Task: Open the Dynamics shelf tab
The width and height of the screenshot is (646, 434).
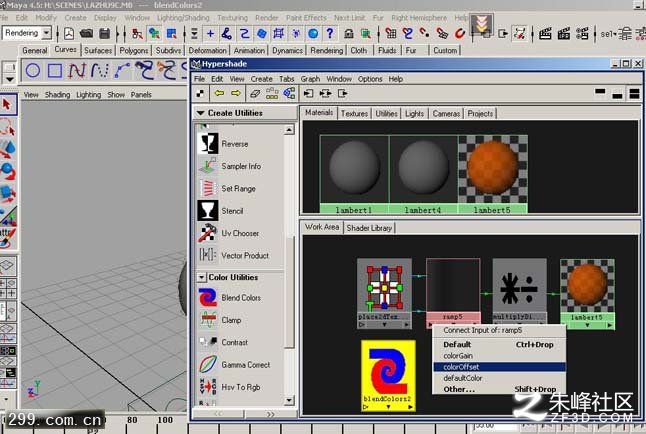Action: click(288, 50)
